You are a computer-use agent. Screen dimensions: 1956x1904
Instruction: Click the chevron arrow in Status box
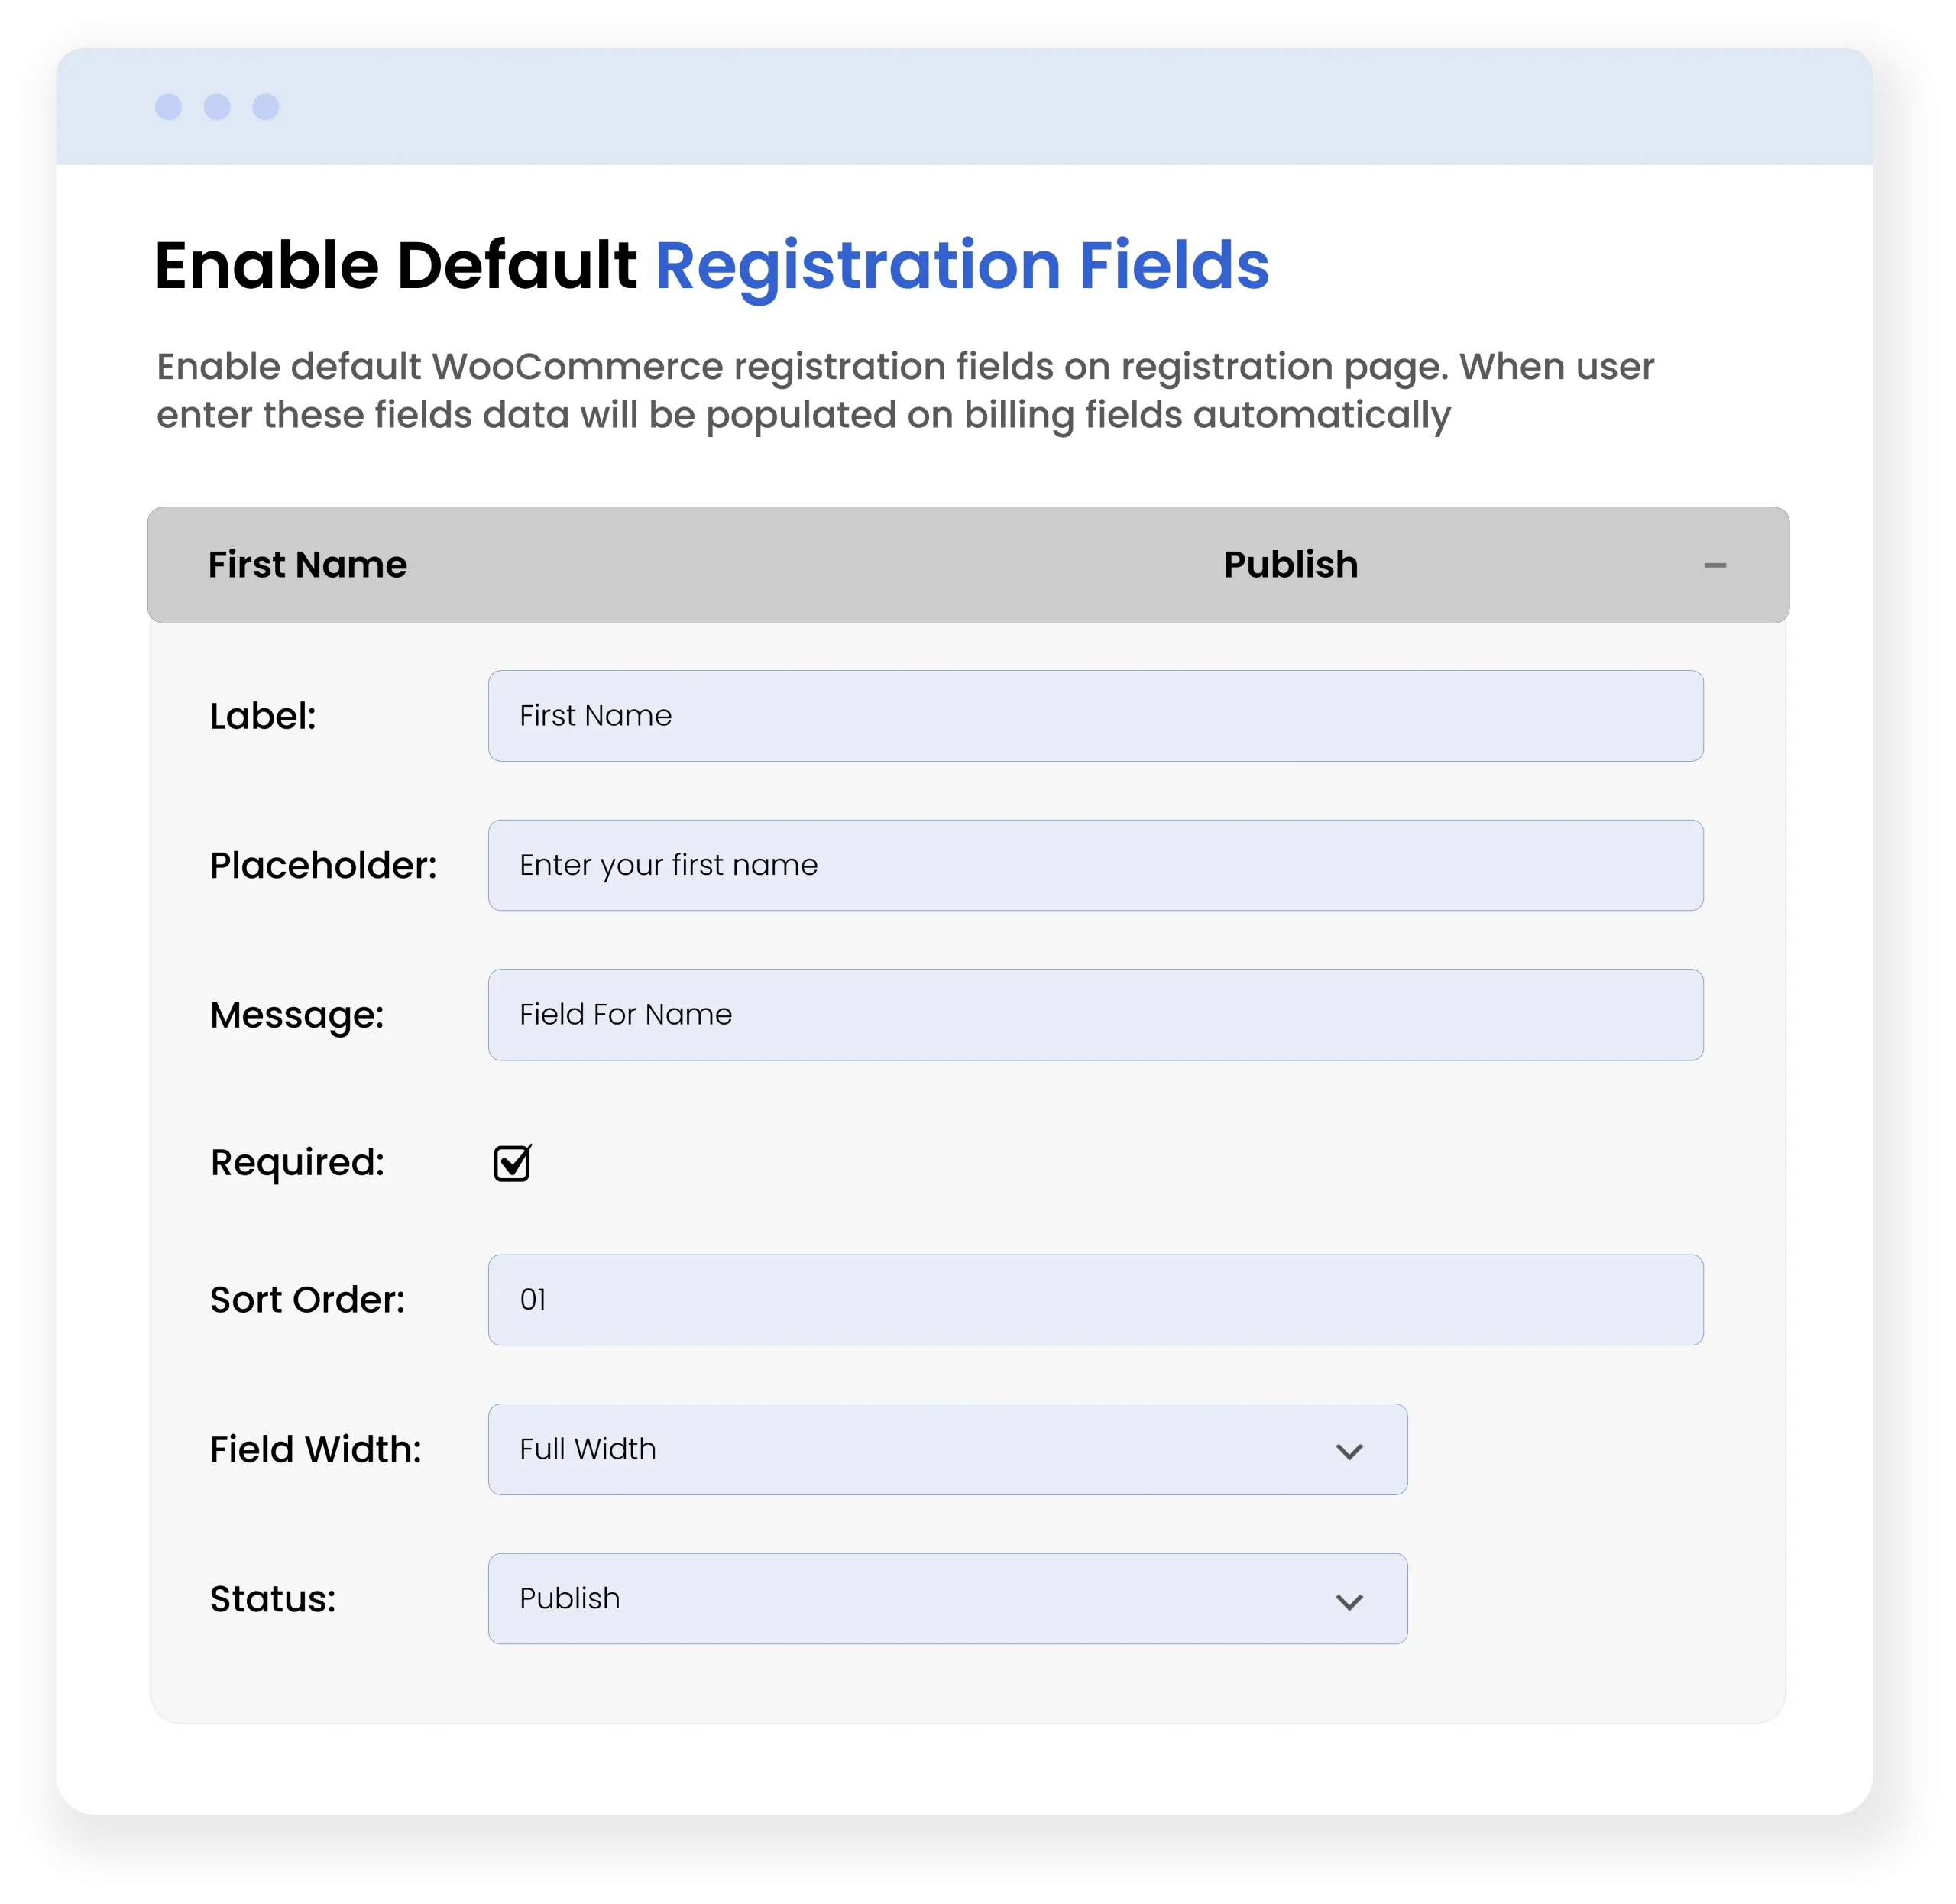[1349, 1601]
